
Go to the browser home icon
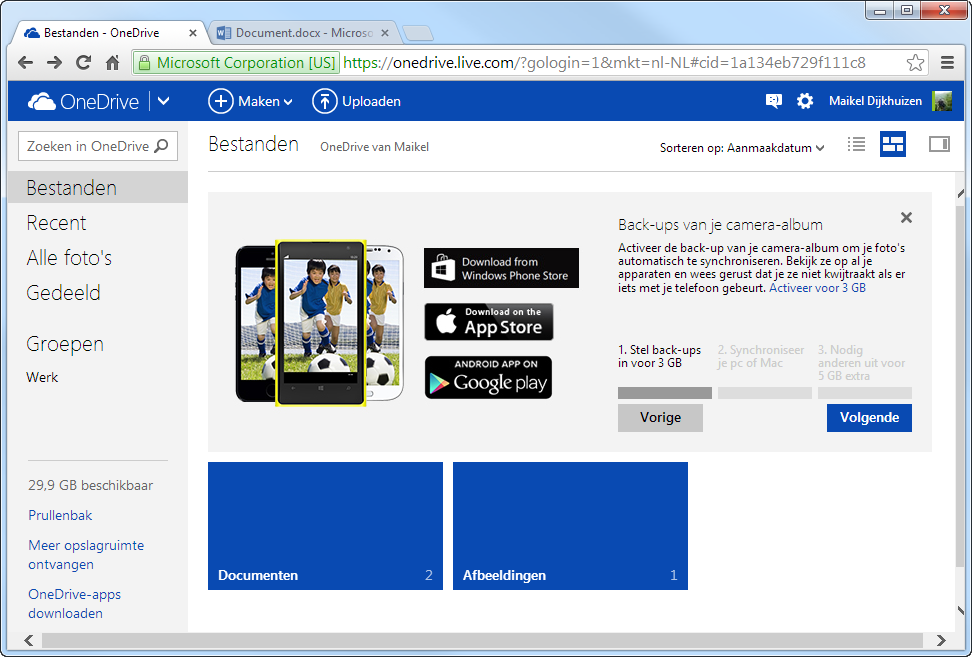[112, 63]
